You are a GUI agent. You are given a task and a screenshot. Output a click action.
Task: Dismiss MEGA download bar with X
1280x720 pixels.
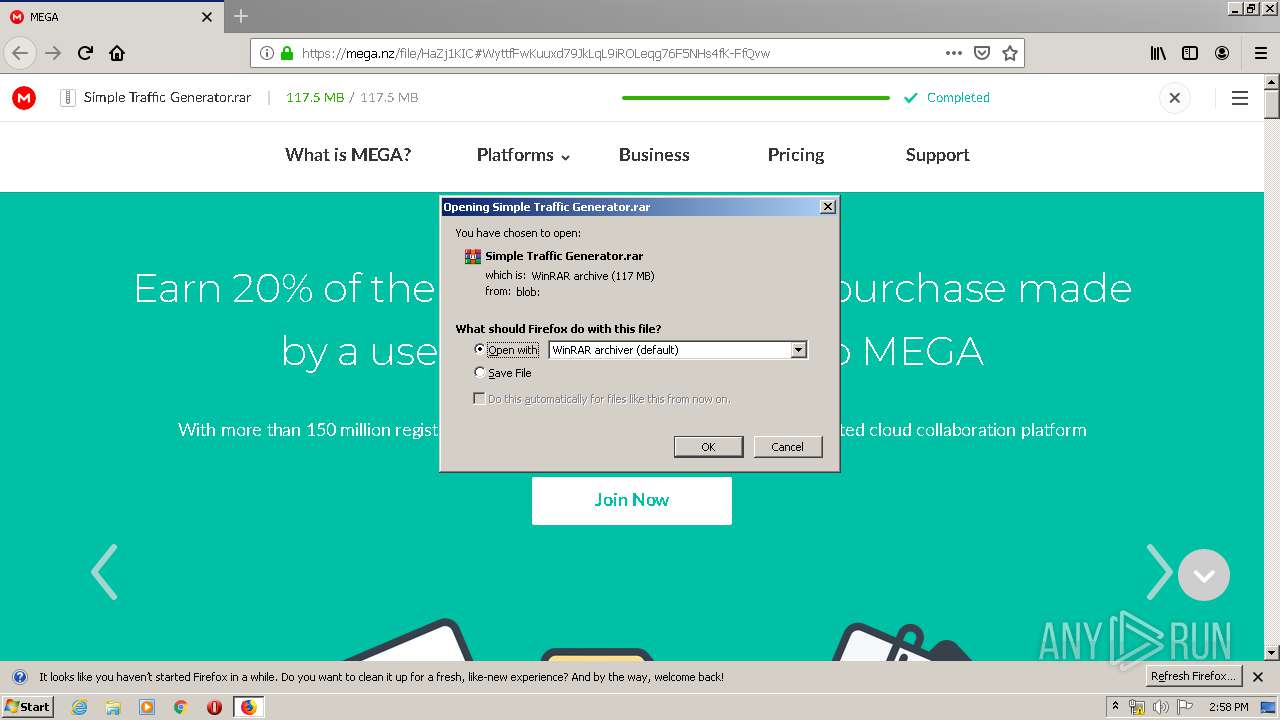click(1175, 98)
